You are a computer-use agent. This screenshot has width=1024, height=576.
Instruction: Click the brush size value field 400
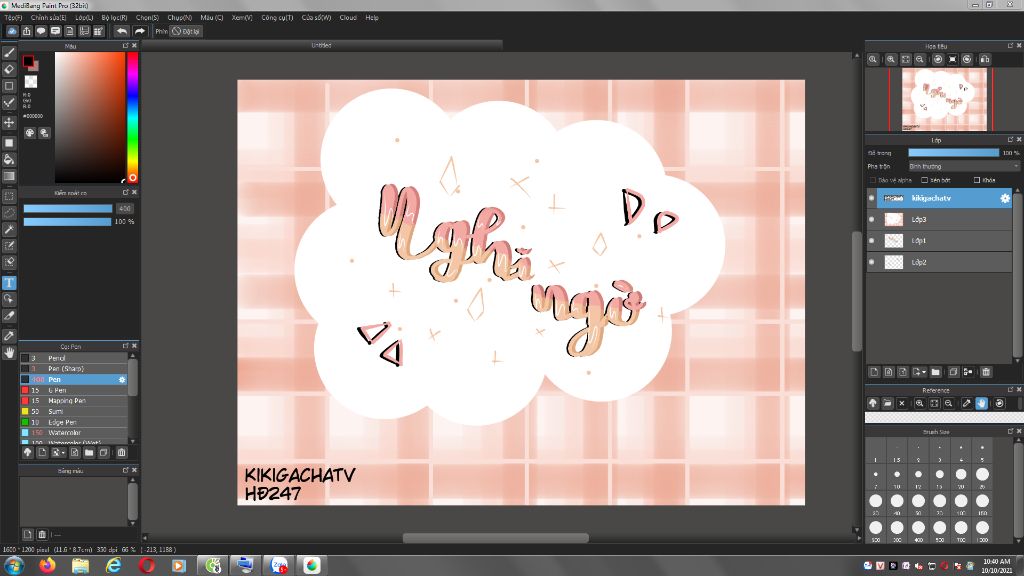[x=124, y=208]
